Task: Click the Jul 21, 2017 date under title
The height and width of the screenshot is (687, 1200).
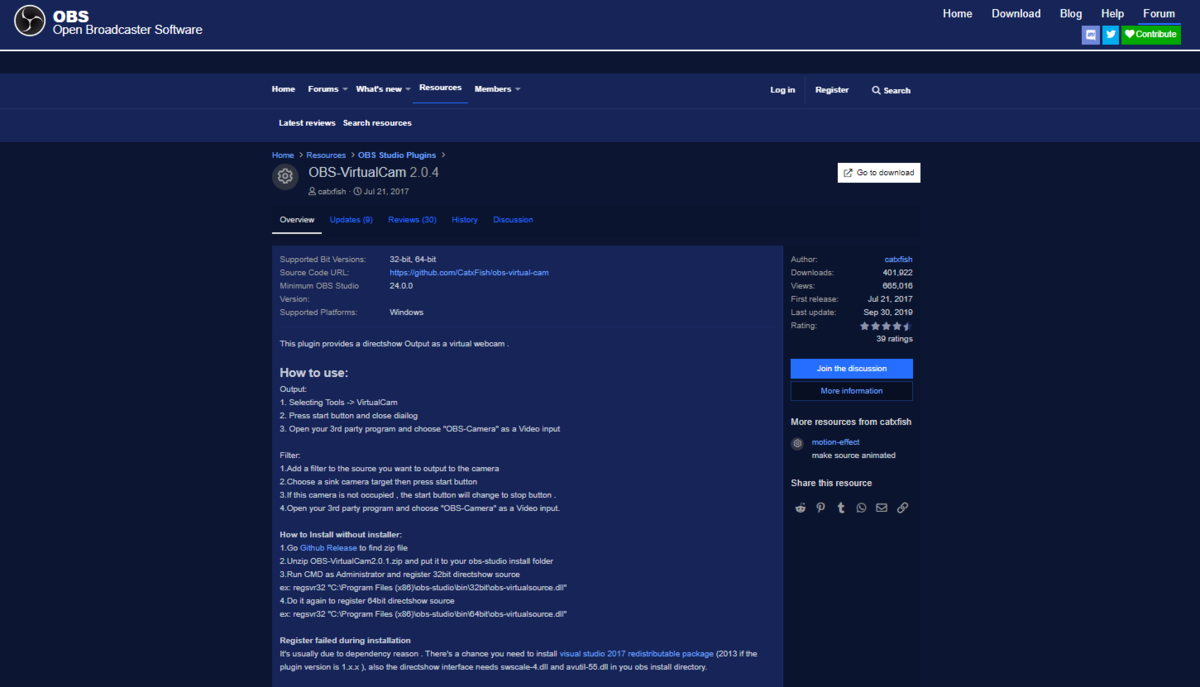Action: (387, 192)
